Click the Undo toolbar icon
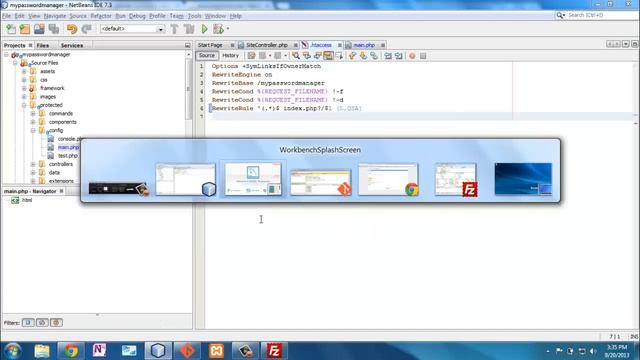 (x=72, y=29)
